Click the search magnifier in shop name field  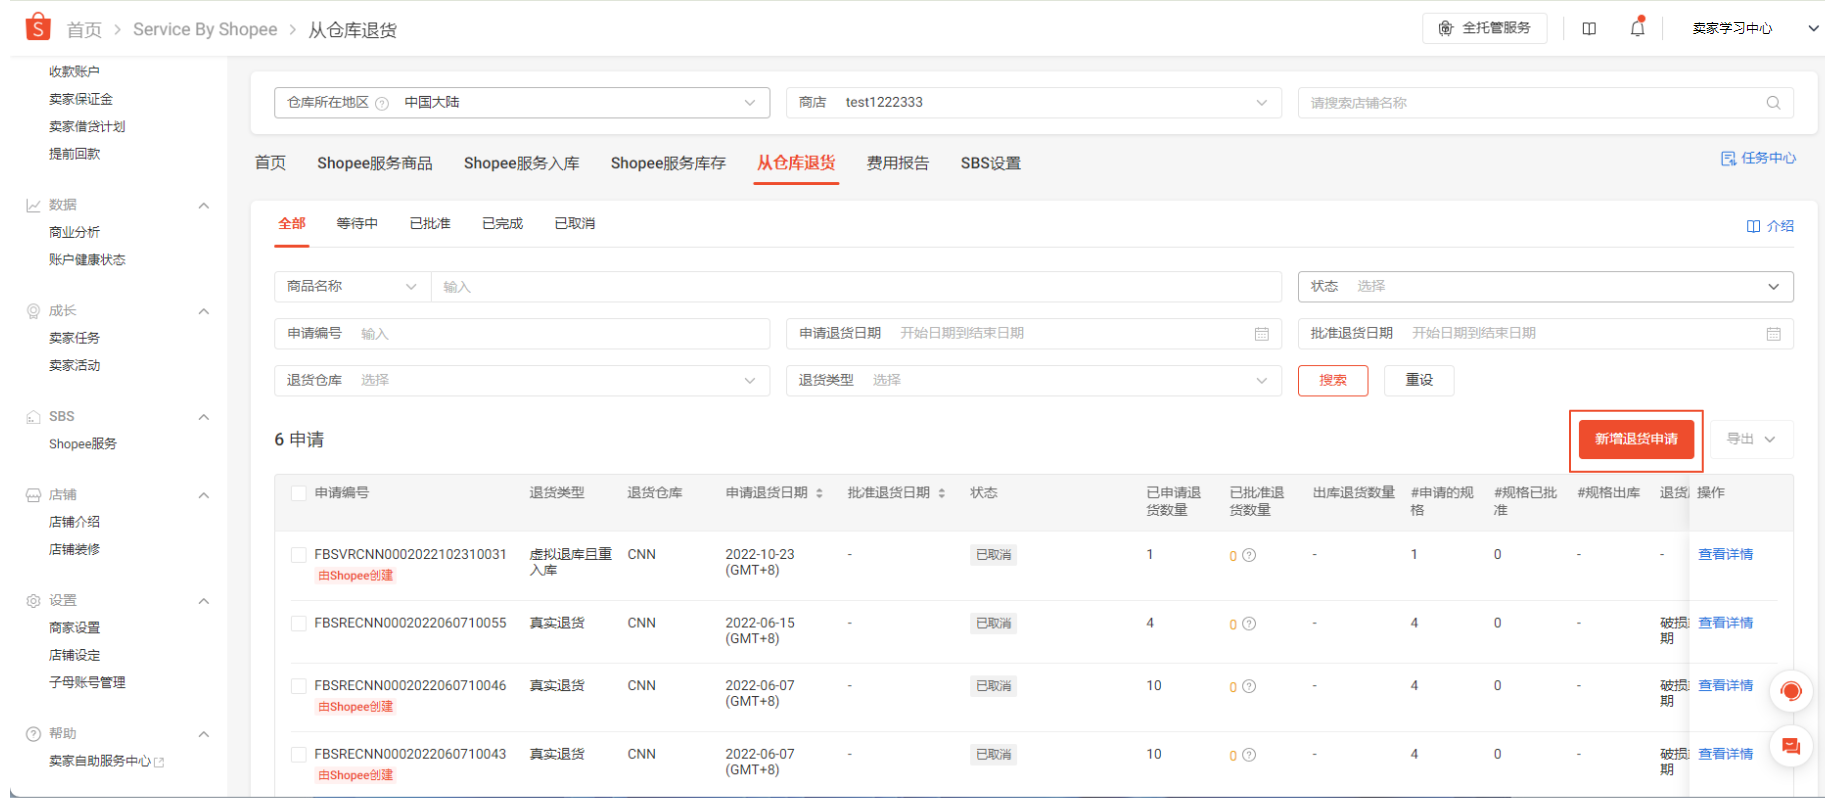tap(1773, 103)
